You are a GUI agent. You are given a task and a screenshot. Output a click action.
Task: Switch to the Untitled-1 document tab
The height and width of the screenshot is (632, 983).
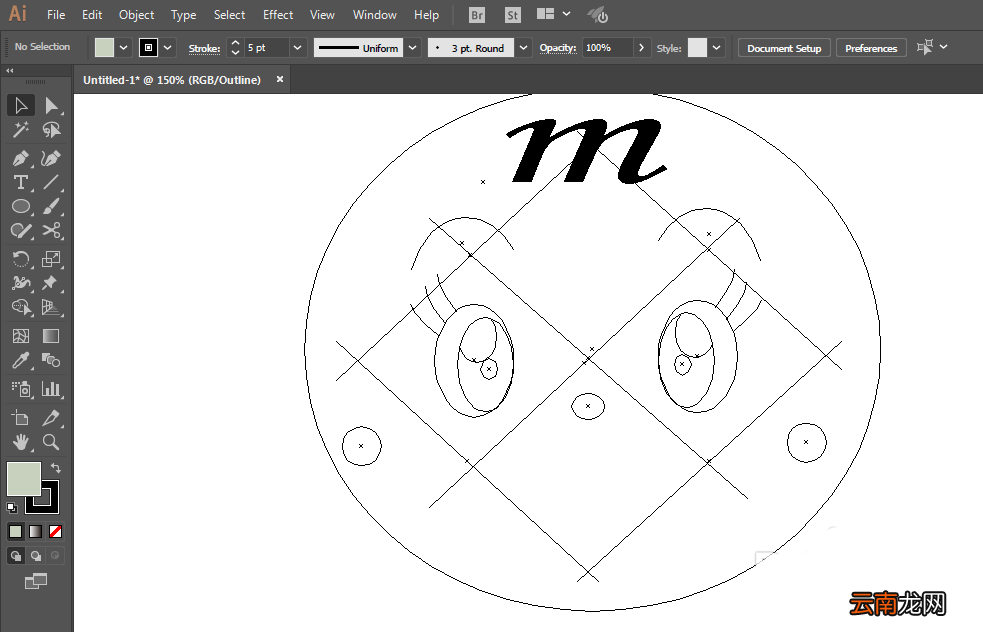172,80
